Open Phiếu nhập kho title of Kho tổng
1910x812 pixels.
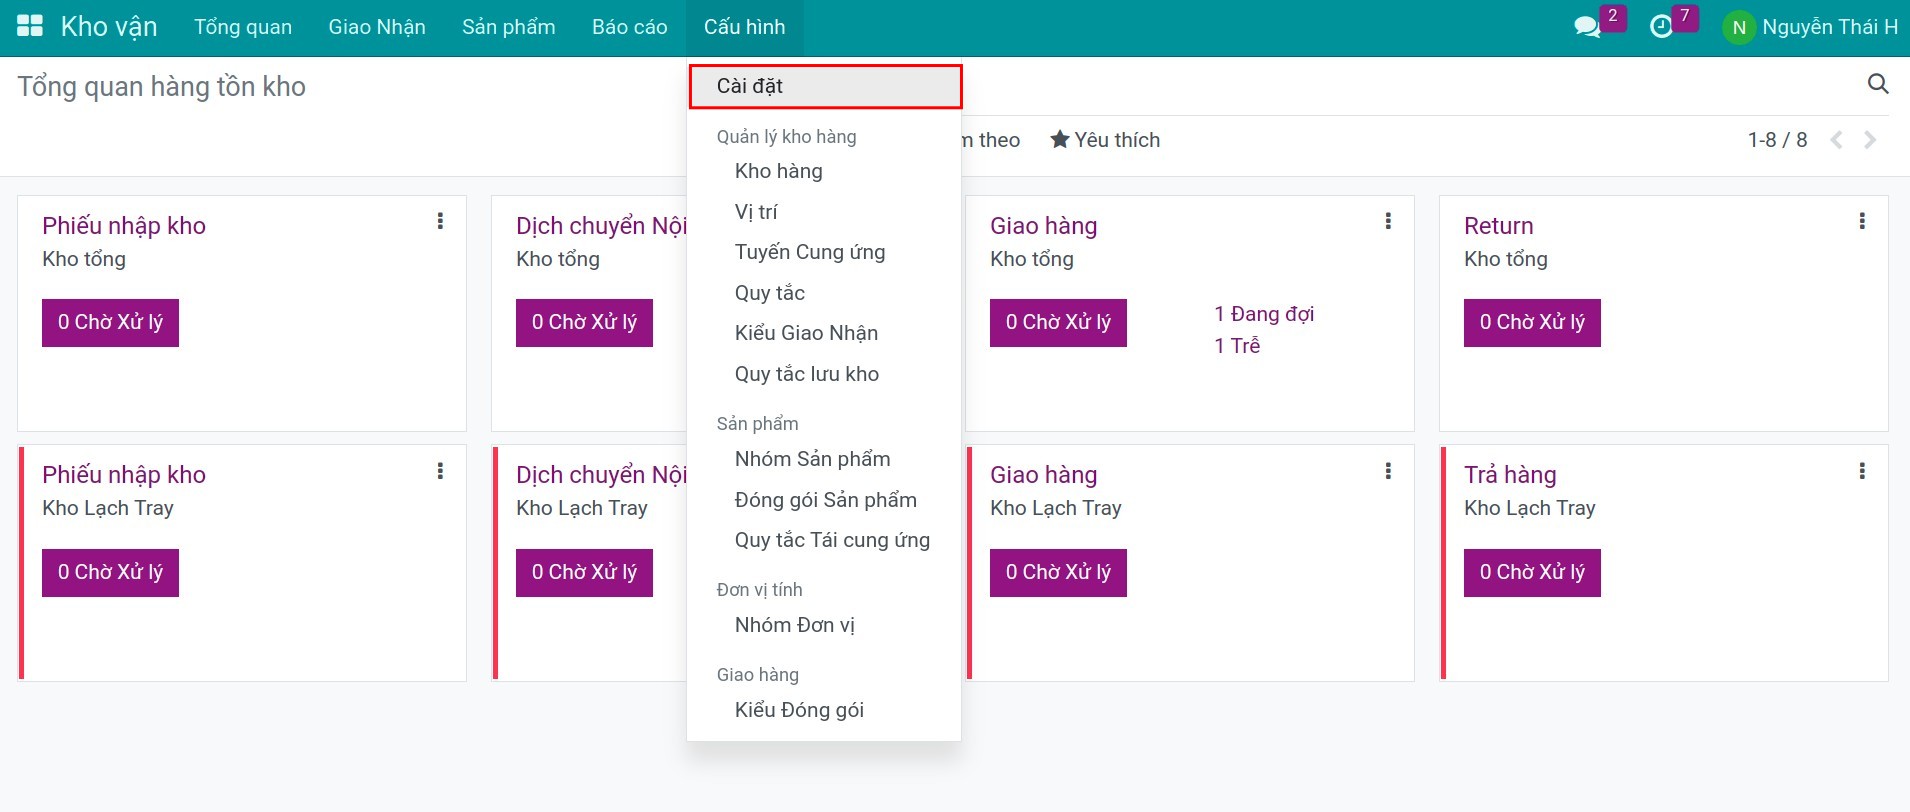tap(124, 226)
